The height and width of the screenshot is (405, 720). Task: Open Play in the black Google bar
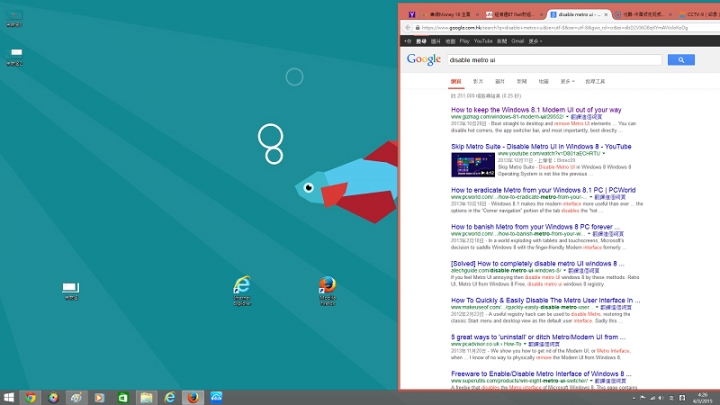464,41
